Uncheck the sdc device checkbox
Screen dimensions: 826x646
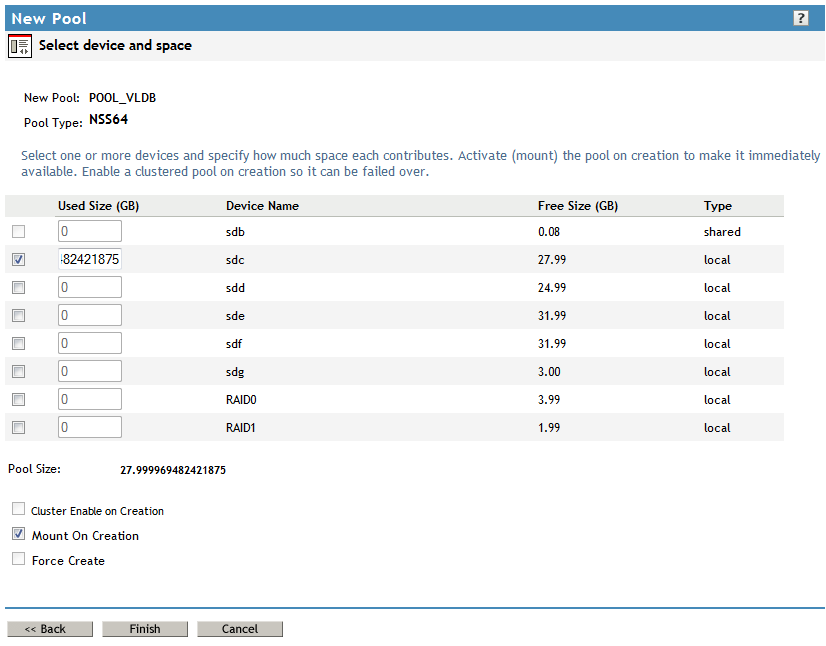(18, 259)
